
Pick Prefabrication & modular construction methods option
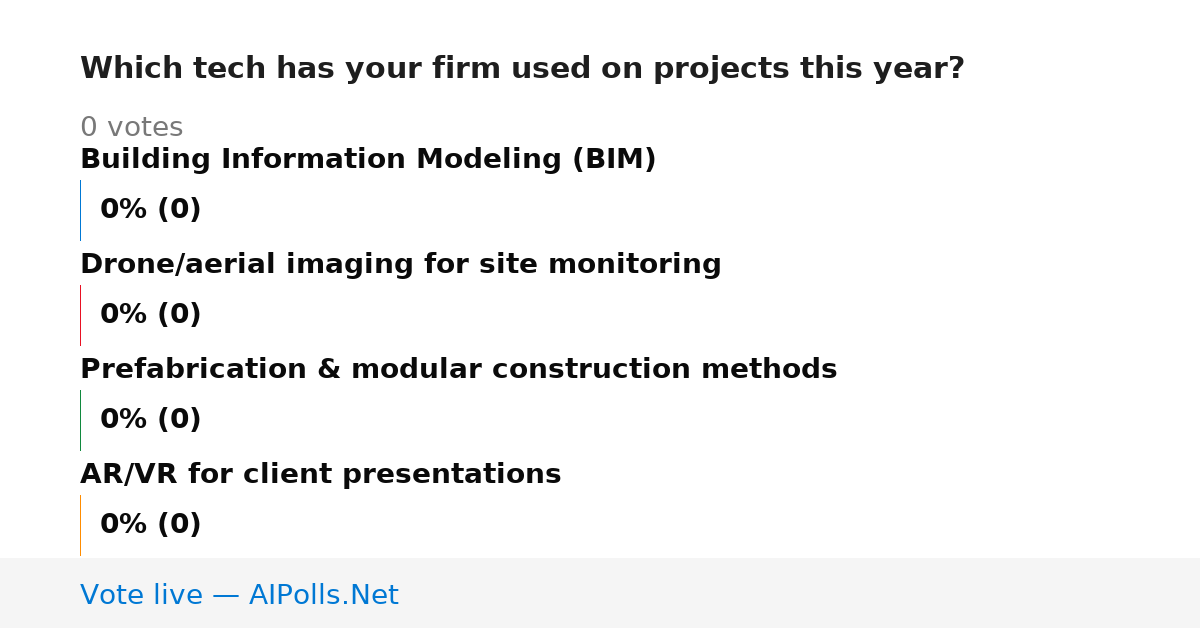(x=458, y=370)
